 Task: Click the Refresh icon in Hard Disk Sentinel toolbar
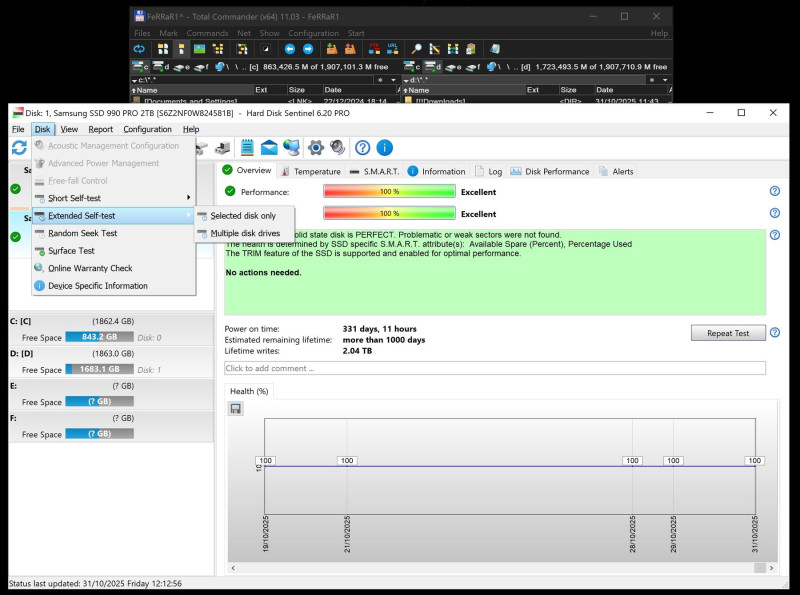point(19,148)
